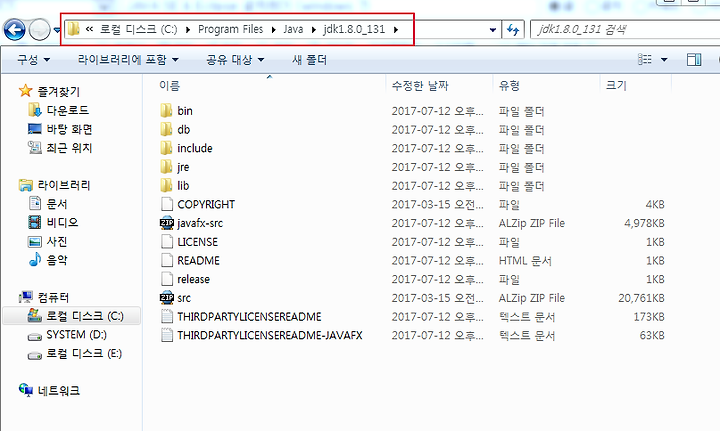Select the 로컬 디스크 (C:) breadcrumb segment
Image resolution: width=720 pixels, height=431 pixels.
tap(138, 29)
